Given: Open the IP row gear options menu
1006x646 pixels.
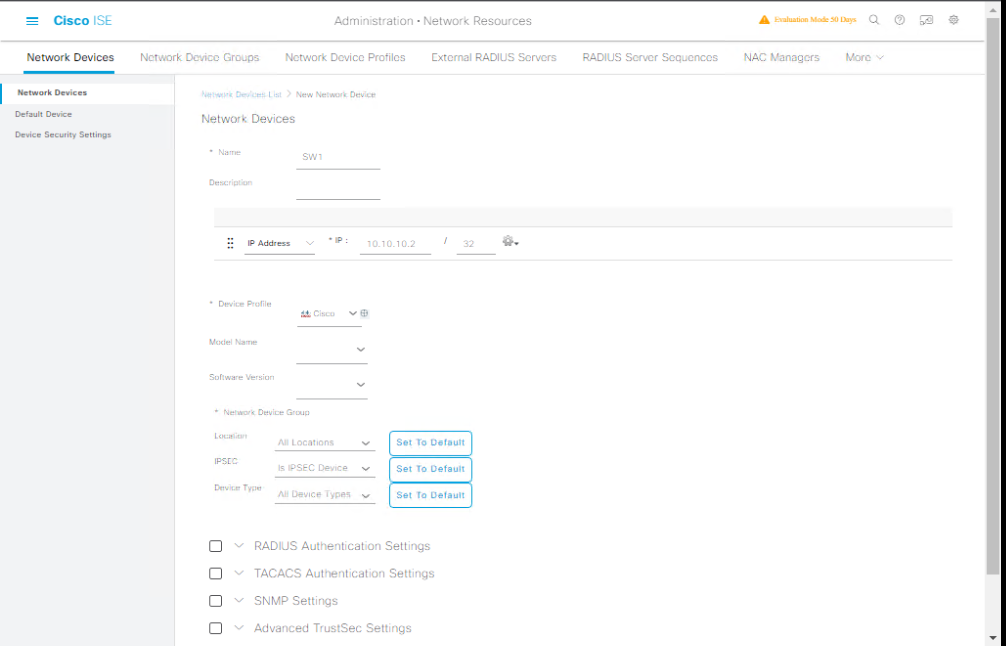Looking at the screenshot, I should point(511,242).
